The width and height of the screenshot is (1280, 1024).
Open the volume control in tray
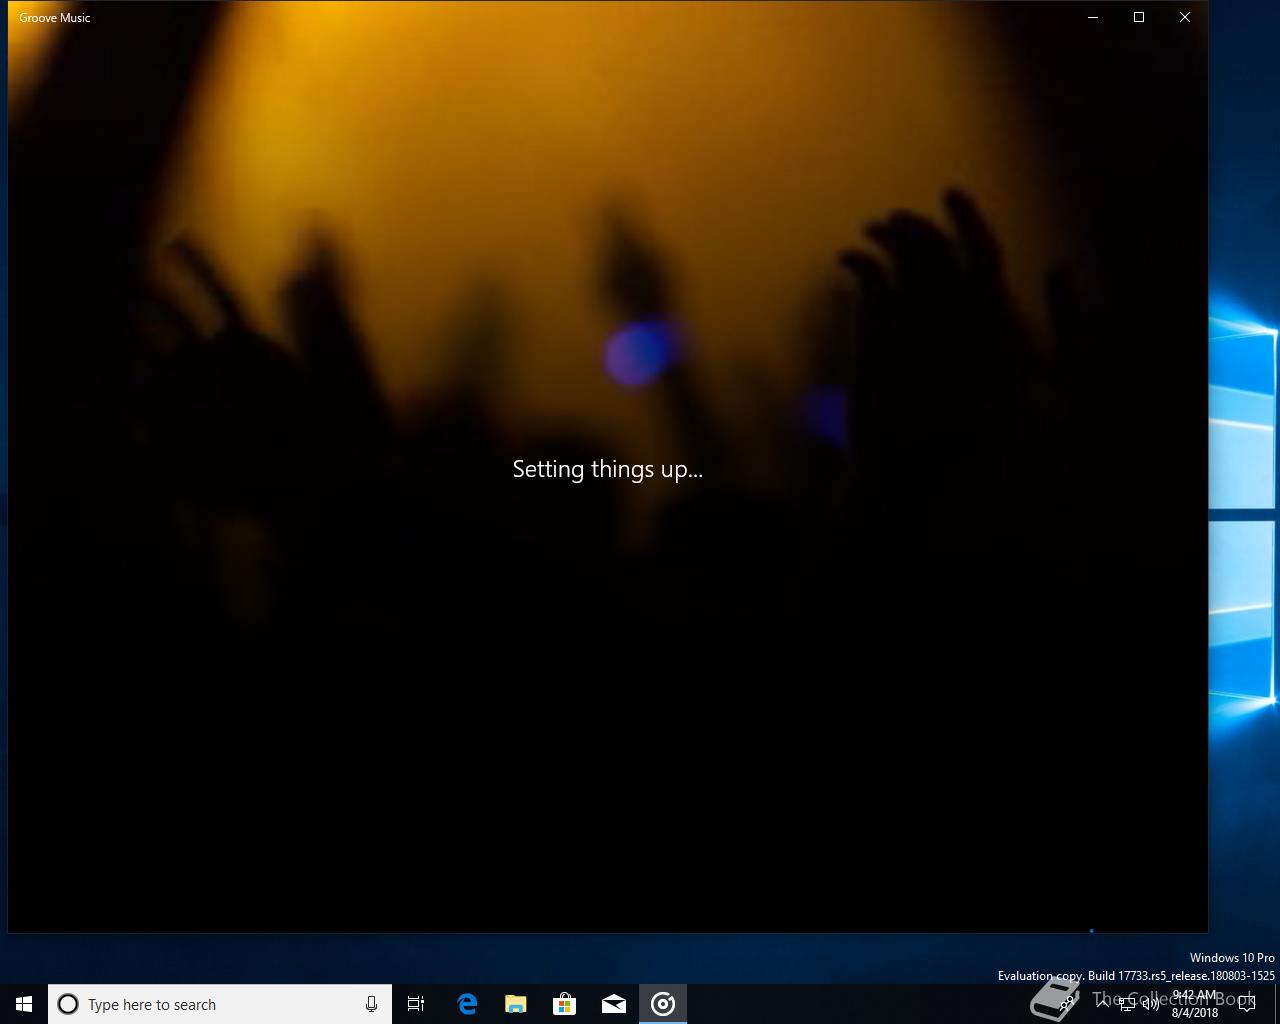point(1151,1004)
